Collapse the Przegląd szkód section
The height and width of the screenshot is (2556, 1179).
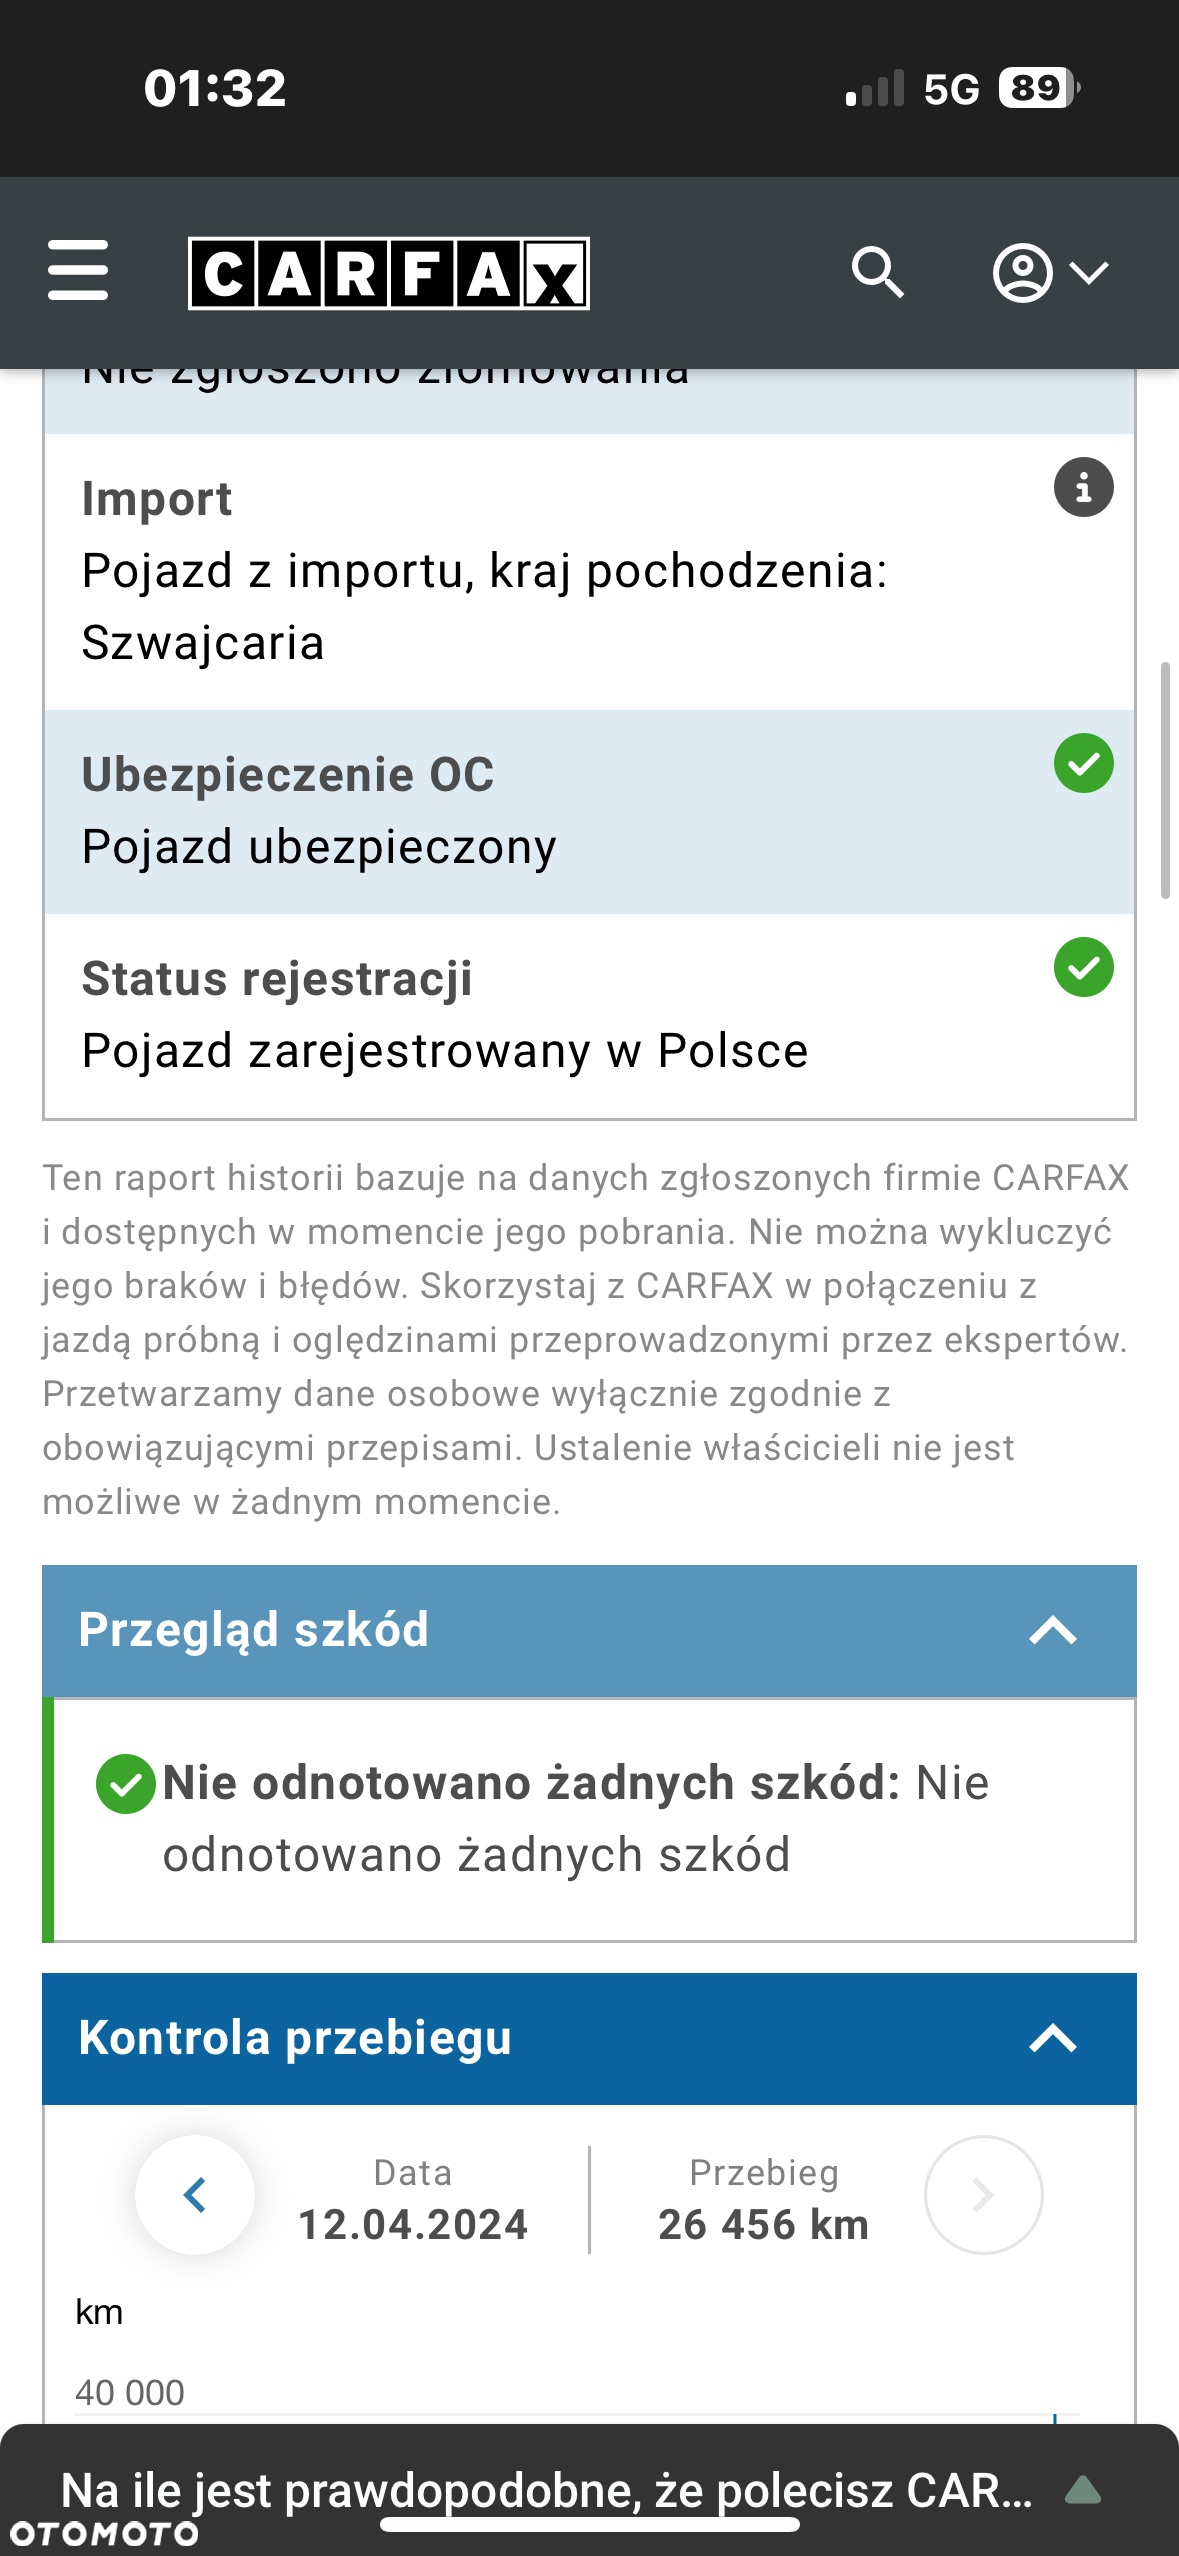tap(1053, 1631)
